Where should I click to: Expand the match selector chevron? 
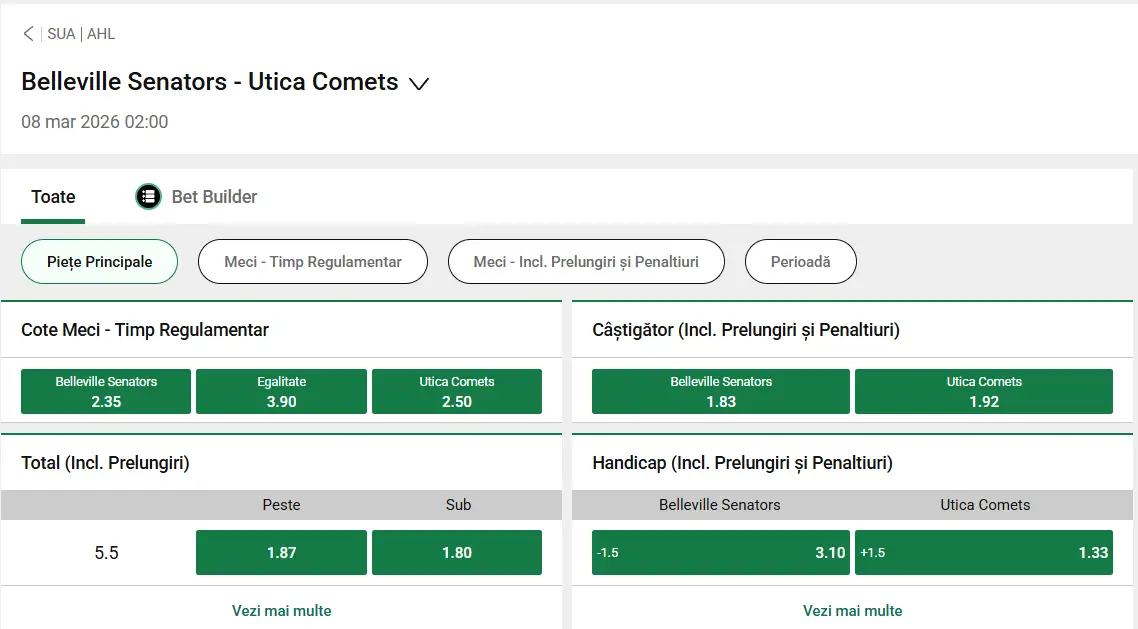pos(420,84)
